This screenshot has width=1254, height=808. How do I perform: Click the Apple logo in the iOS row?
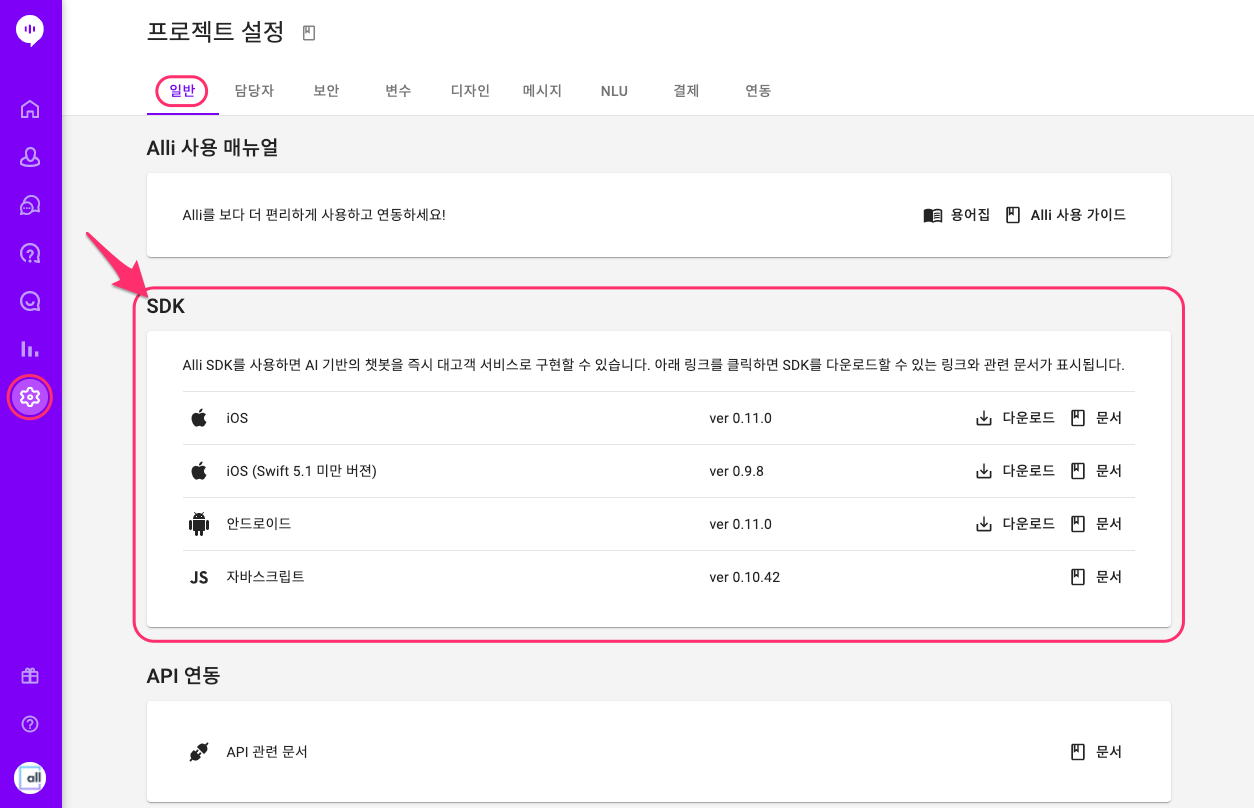pos(199,418)
